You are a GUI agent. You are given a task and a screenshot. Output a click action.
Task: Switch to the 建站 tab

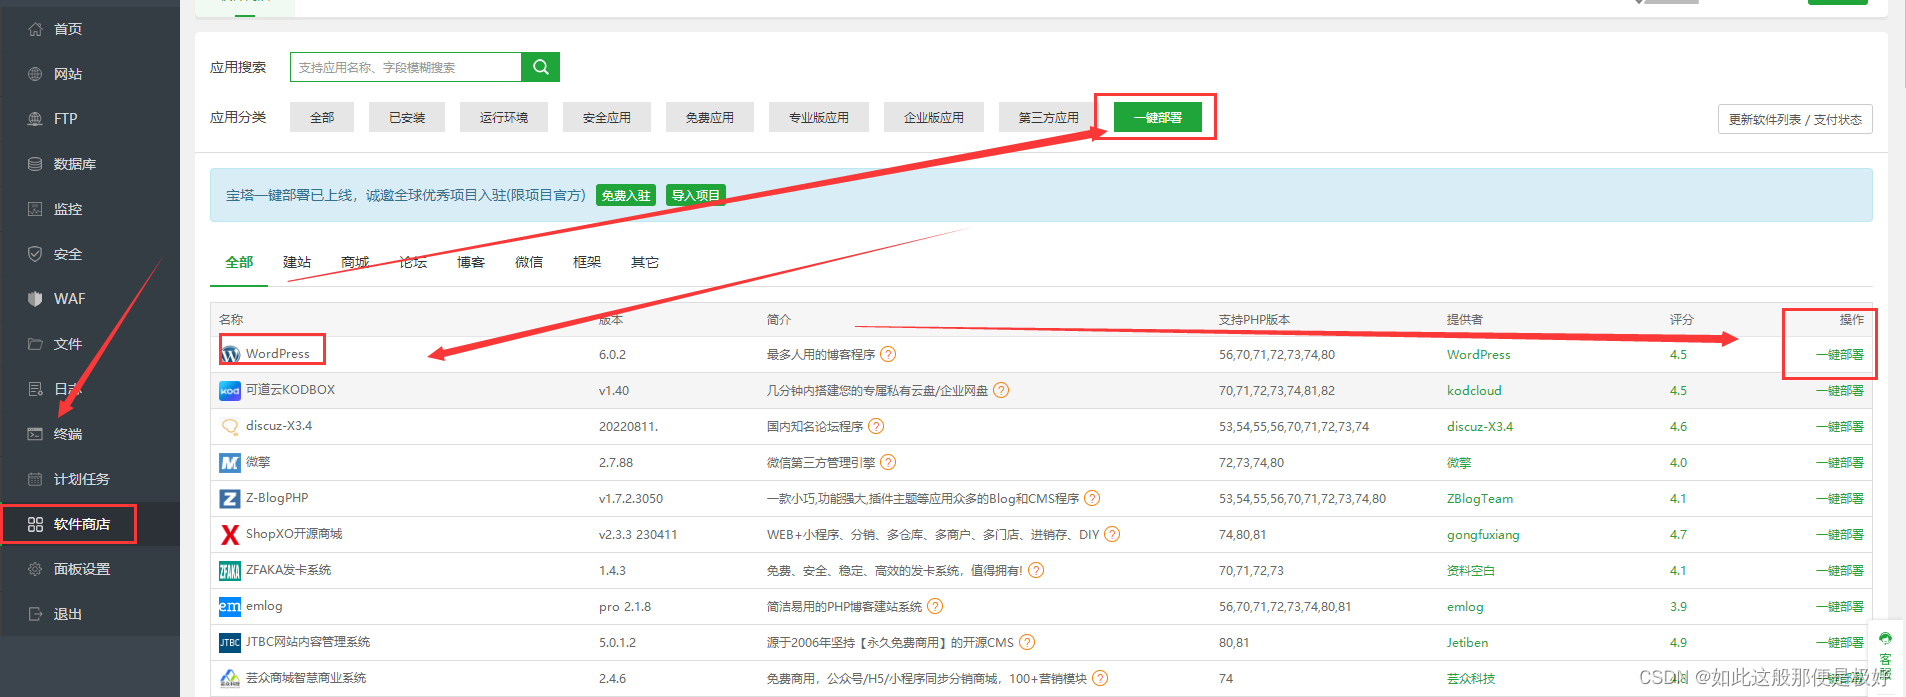[297, 262]
